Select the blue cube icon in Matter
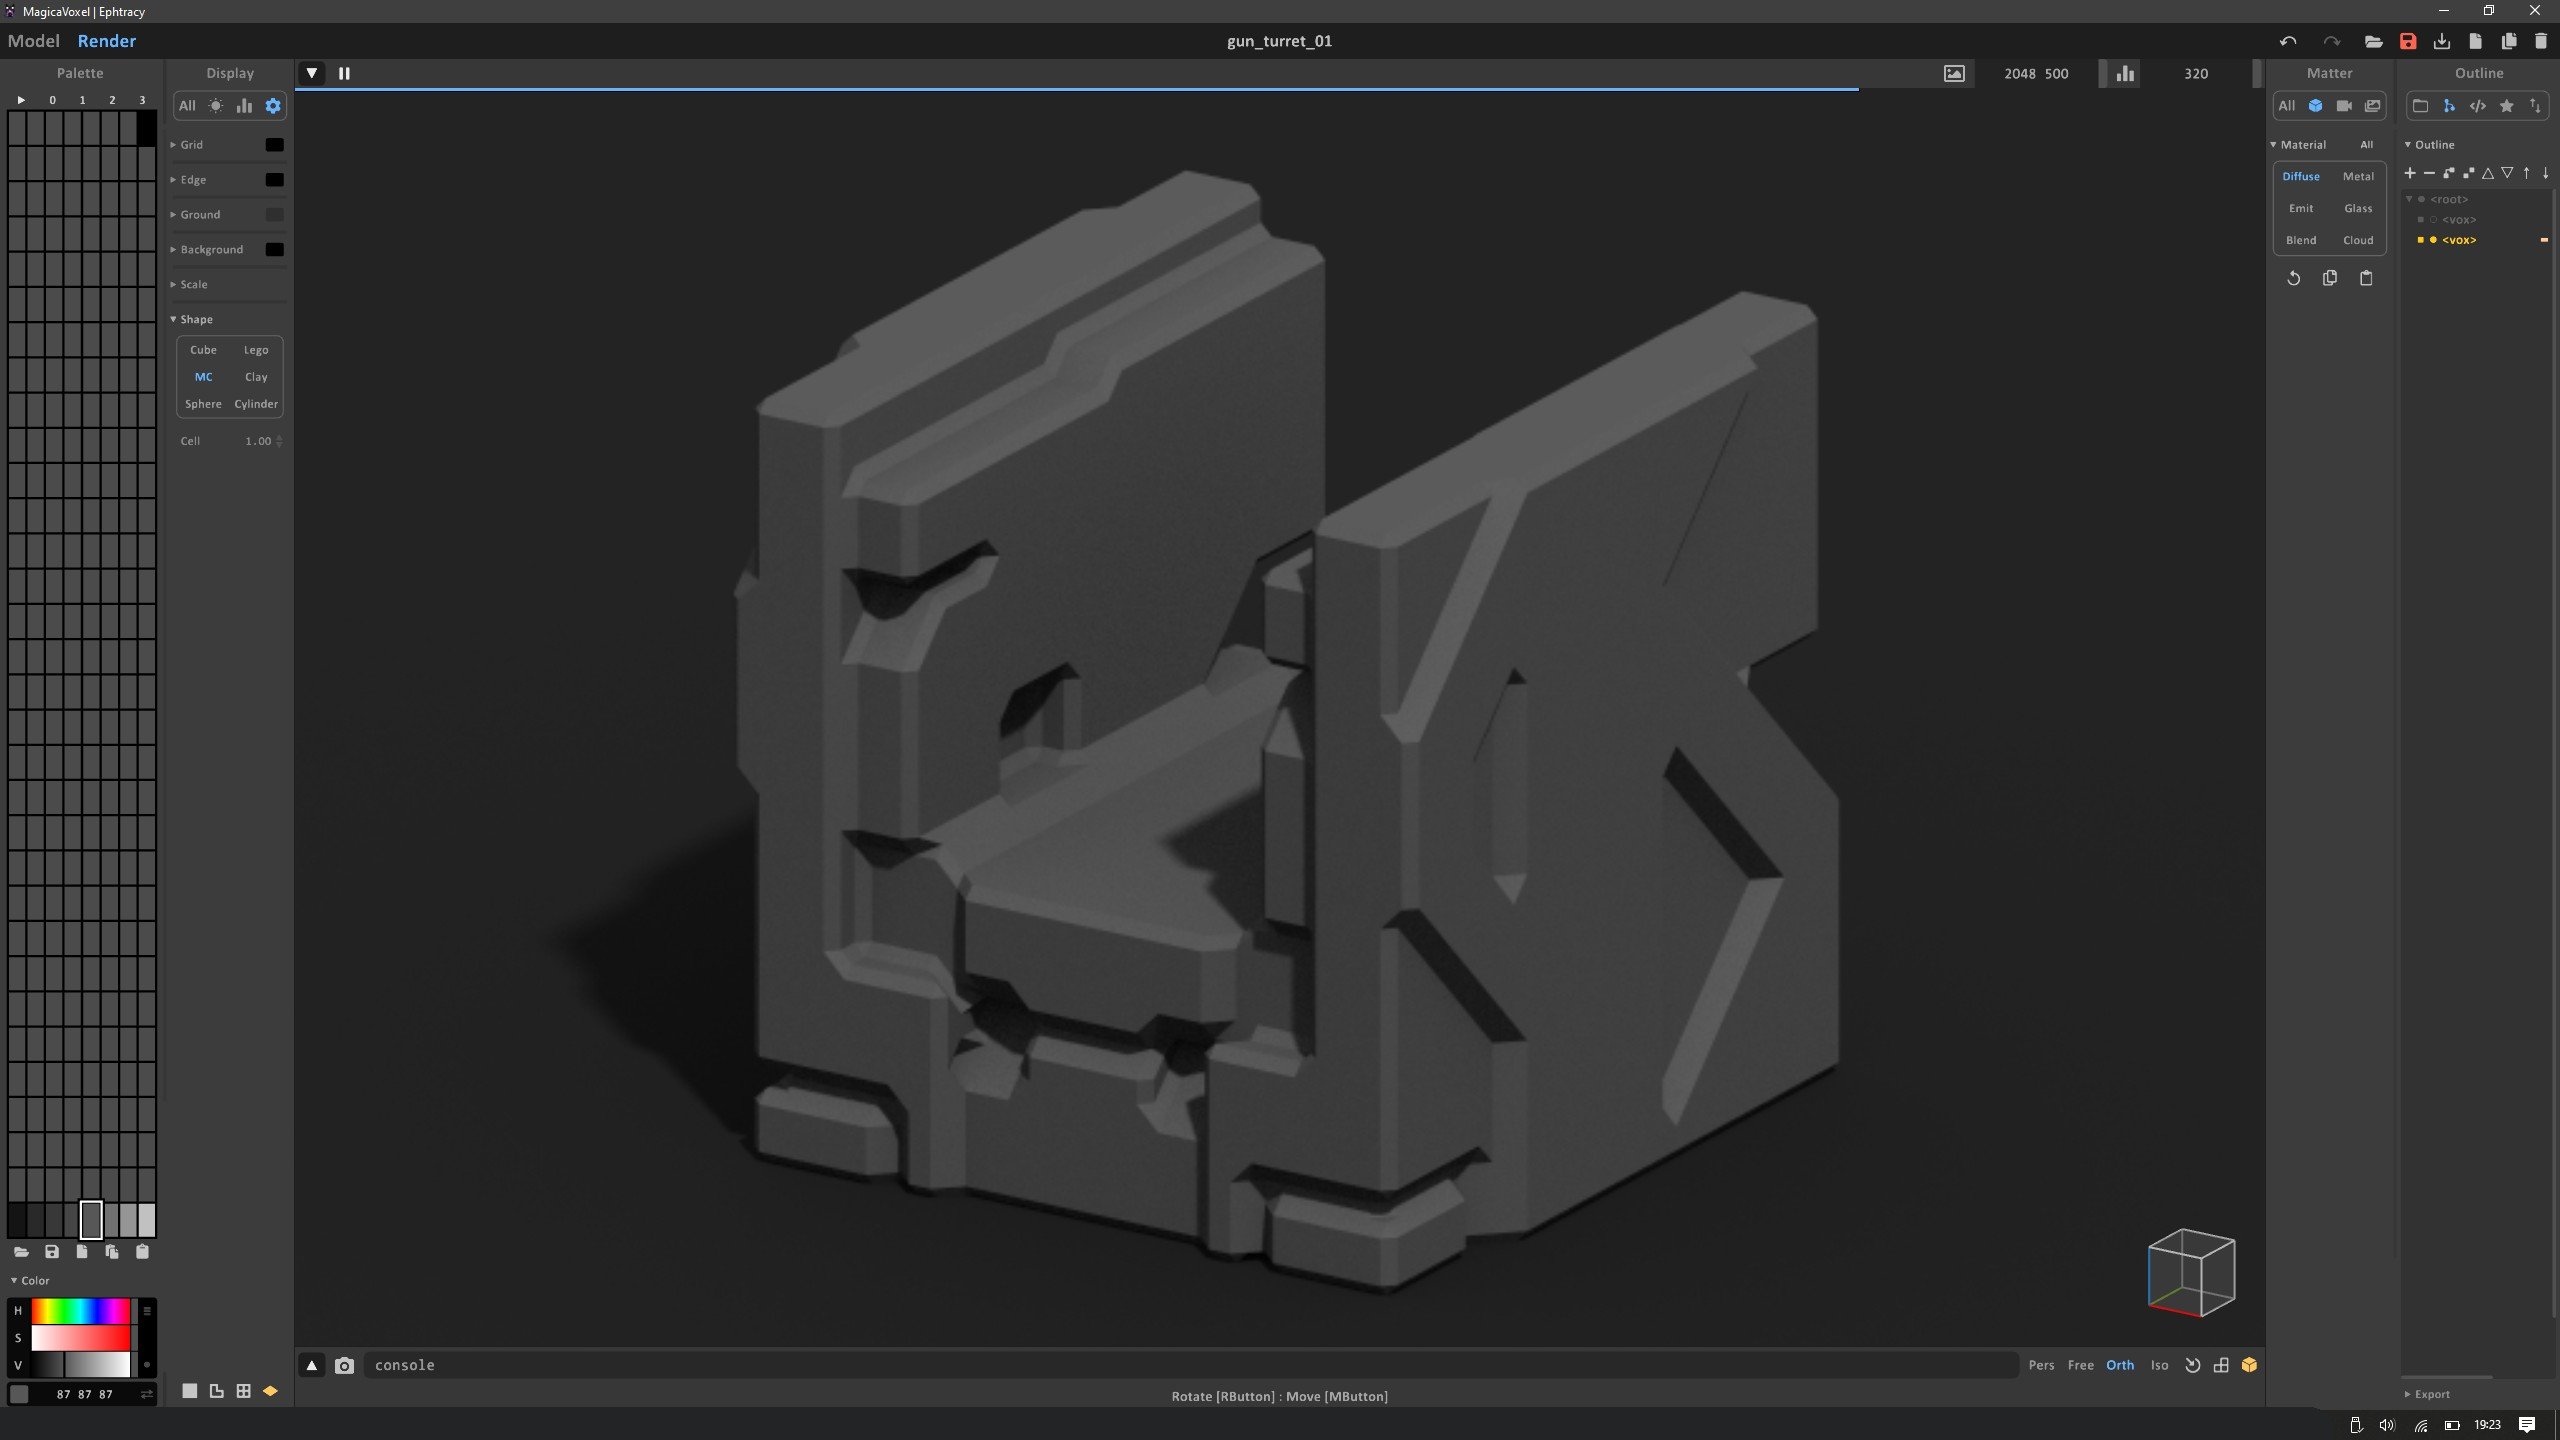2560x1440 pixels. pyautogui.click(x=2315, y=106)
